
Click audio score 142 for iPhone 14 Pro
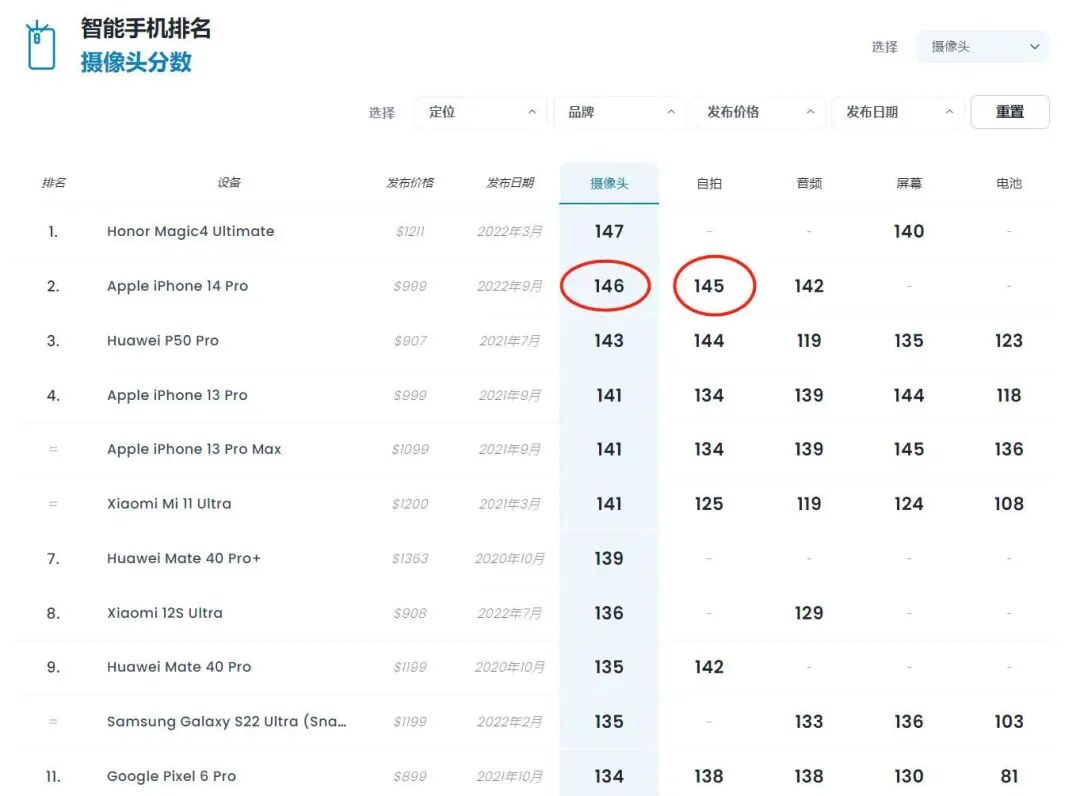(x=809, y=286)
